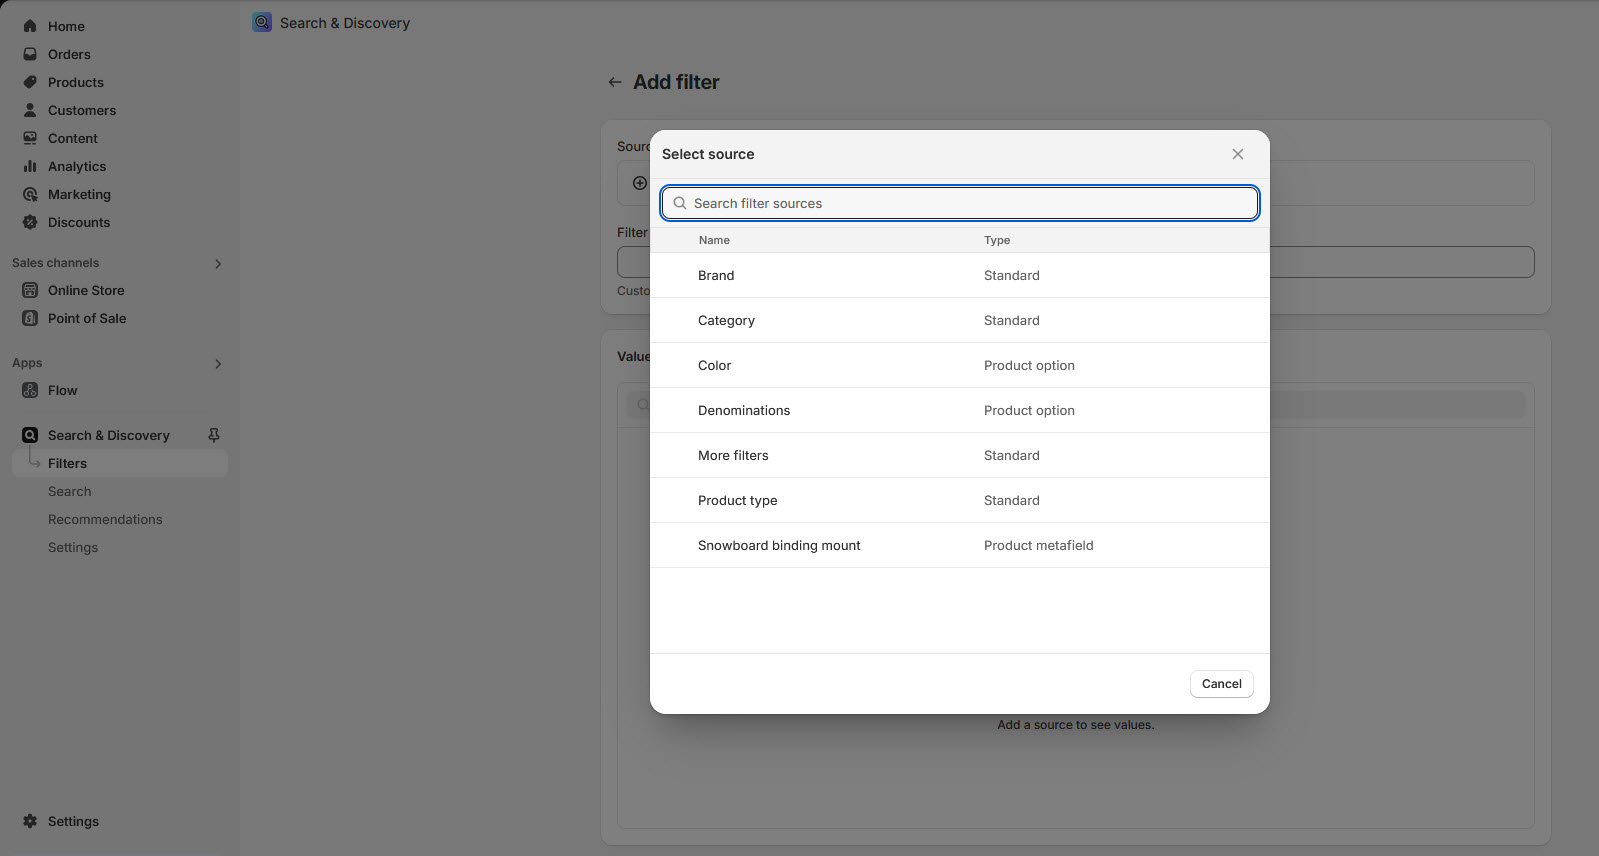The height and width of the screenshot is (856, 1599).
Task: Pick Snowboard binding mount metafield source
Action: 779,545
